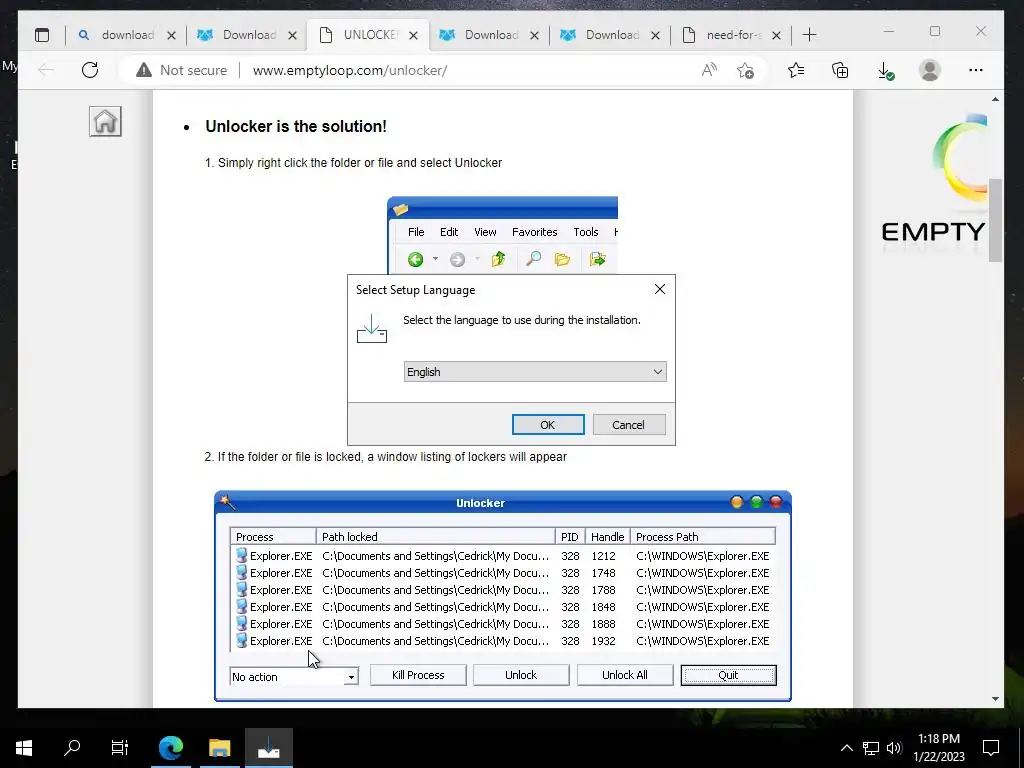Open the Favorites list
Viewport: 1024px width, 768px height.
point(795,70)
